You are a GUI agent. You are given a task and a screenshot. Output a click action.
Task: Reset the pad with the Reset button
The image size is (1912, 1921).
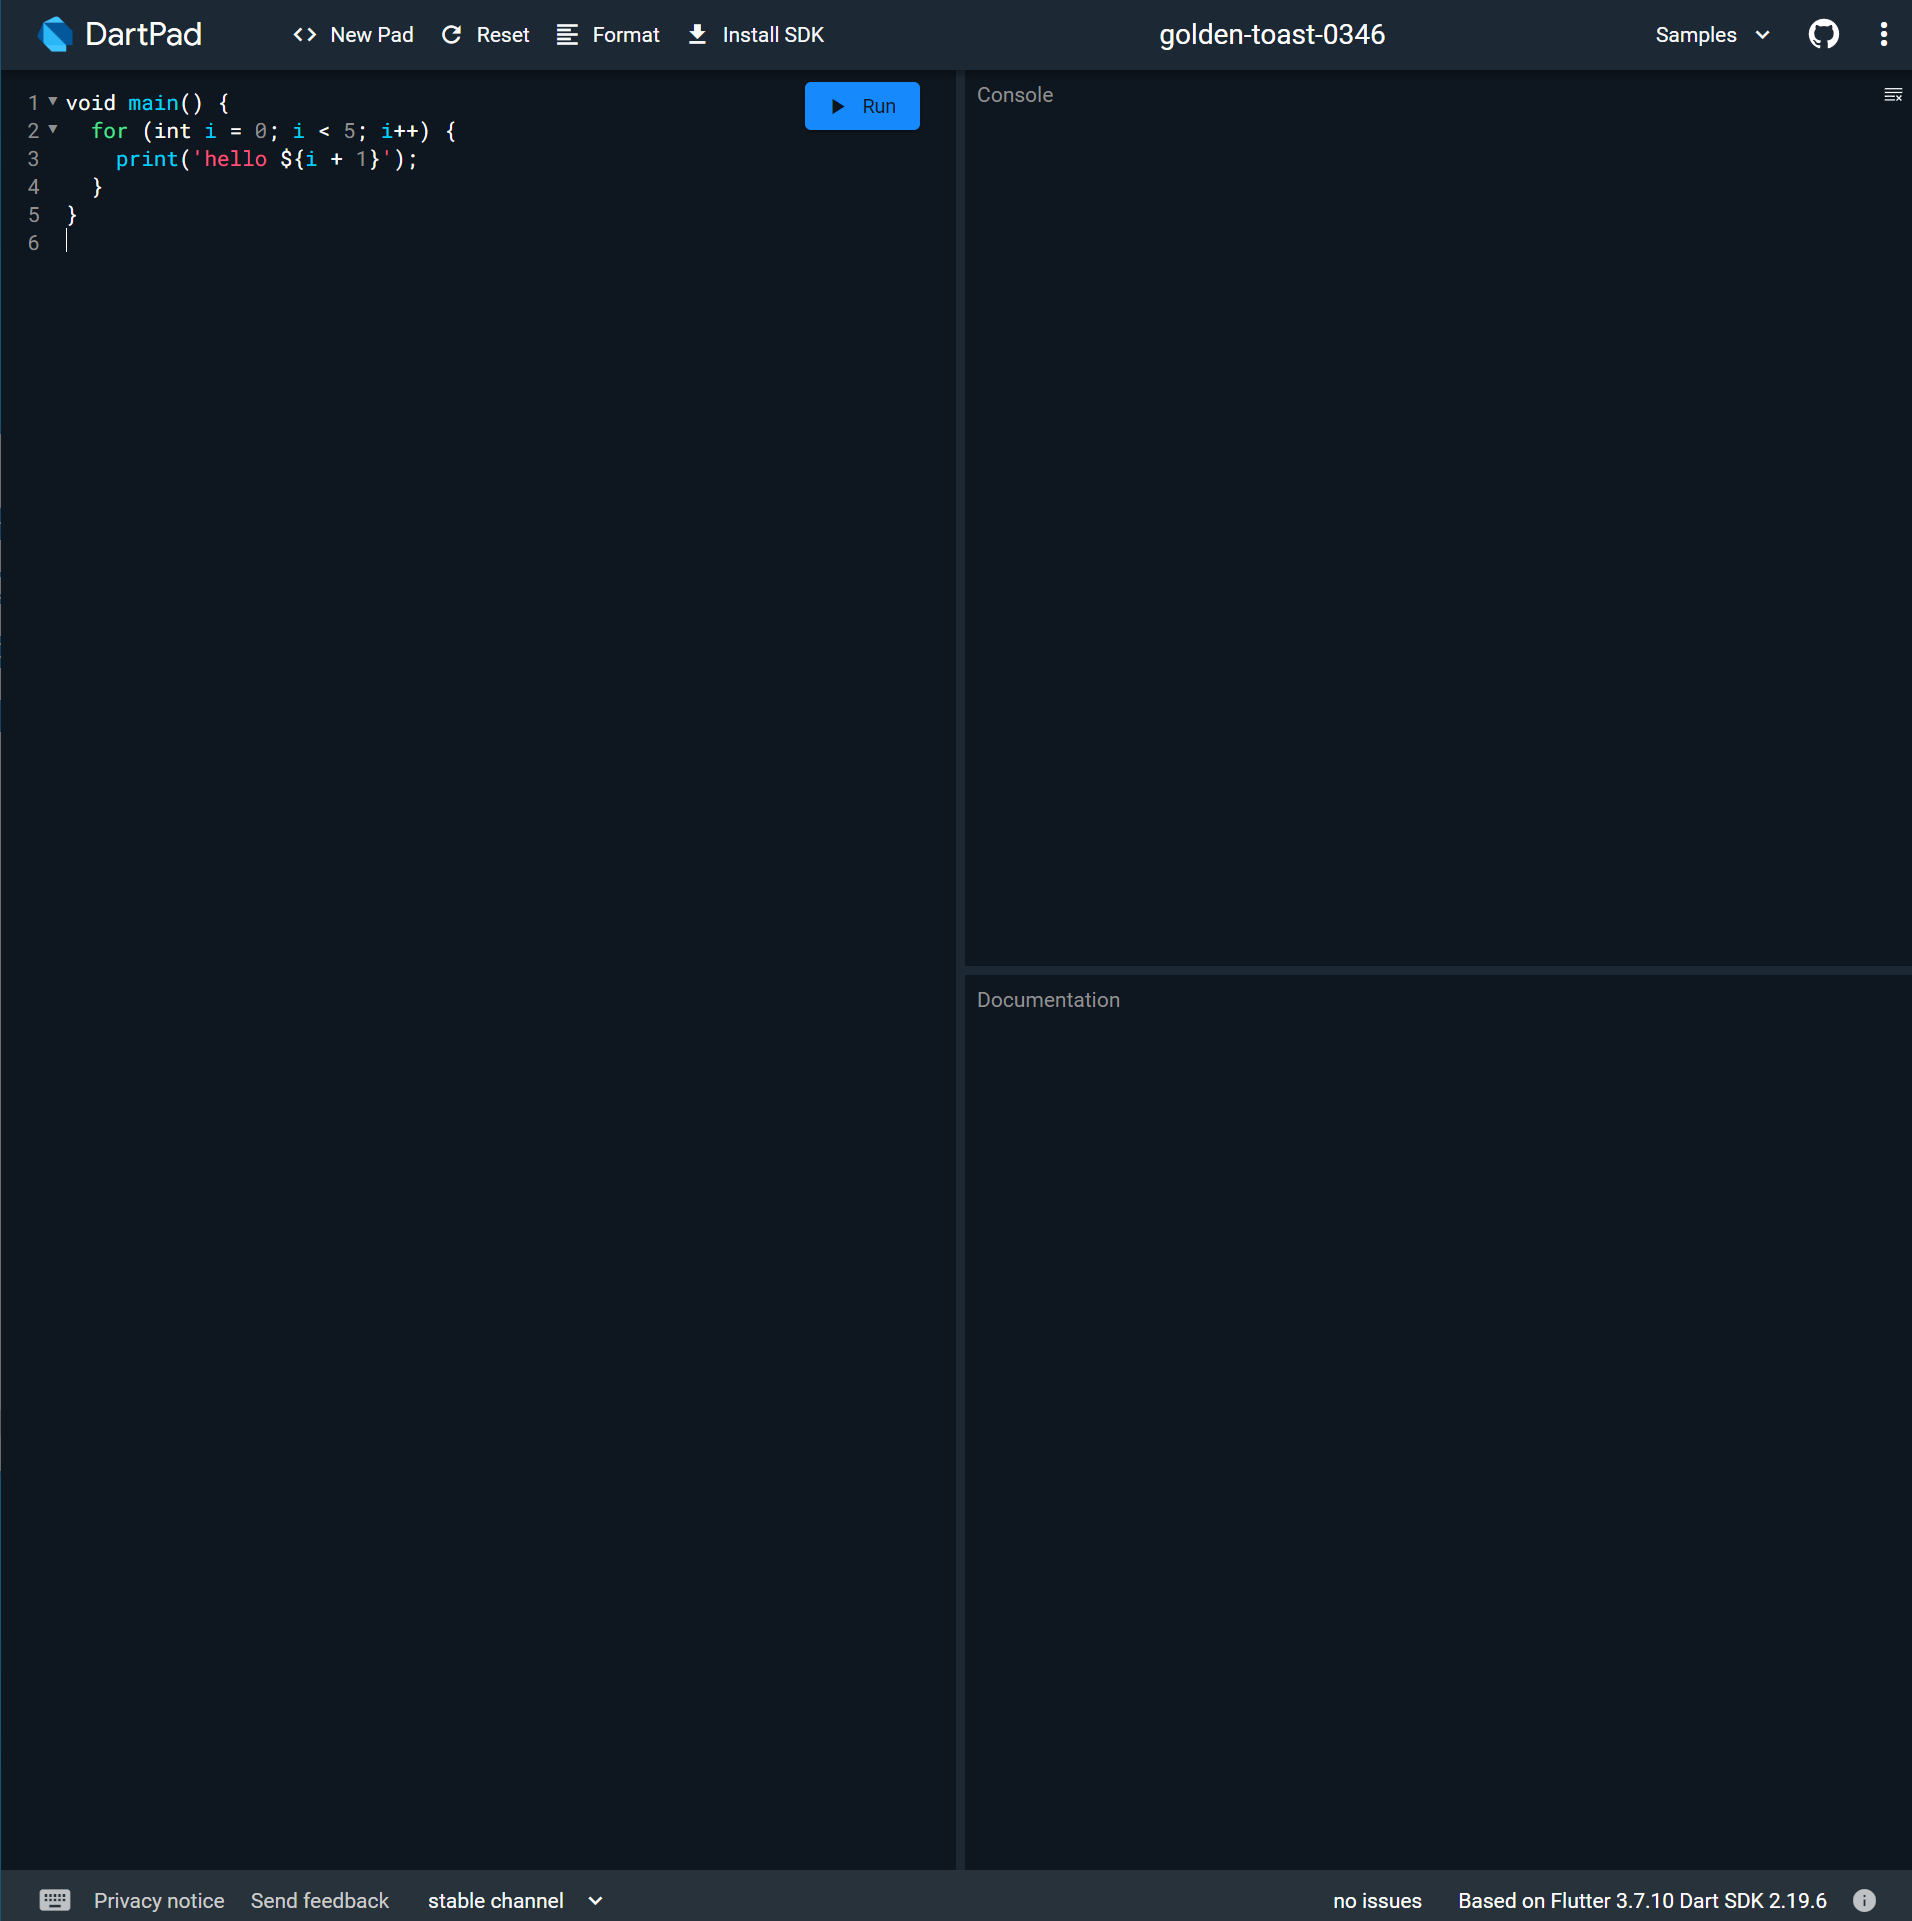[x=485, y=35]
